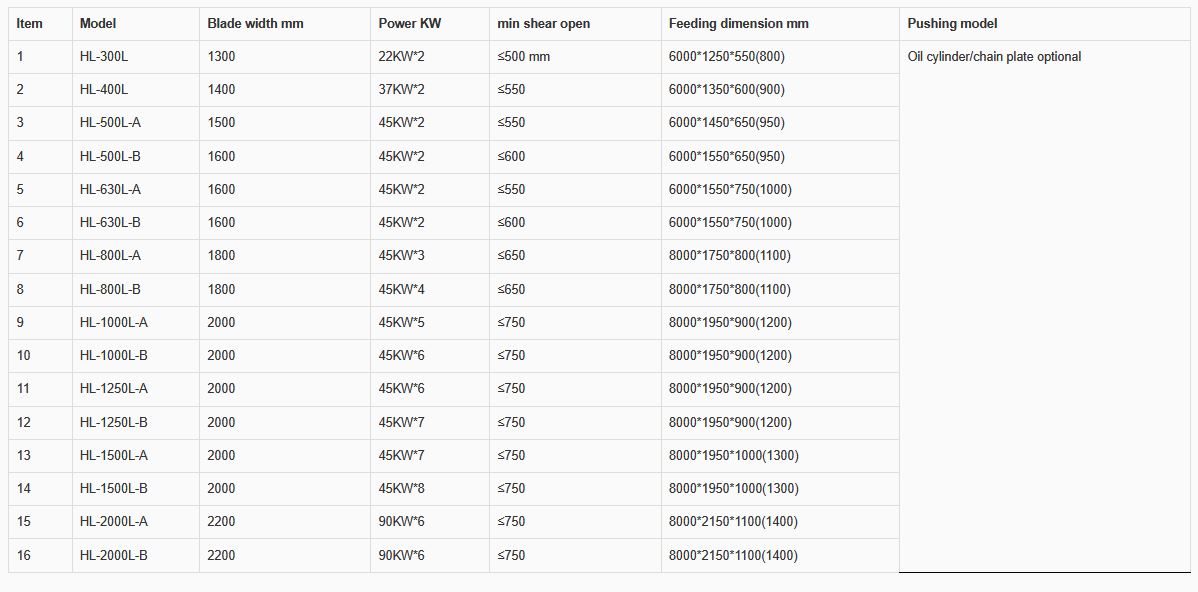The height and width of the screenshot is (592, 1198).
Task: Select the HL-300L model cell
Action: pyautogui.click(x=104, y=57)
